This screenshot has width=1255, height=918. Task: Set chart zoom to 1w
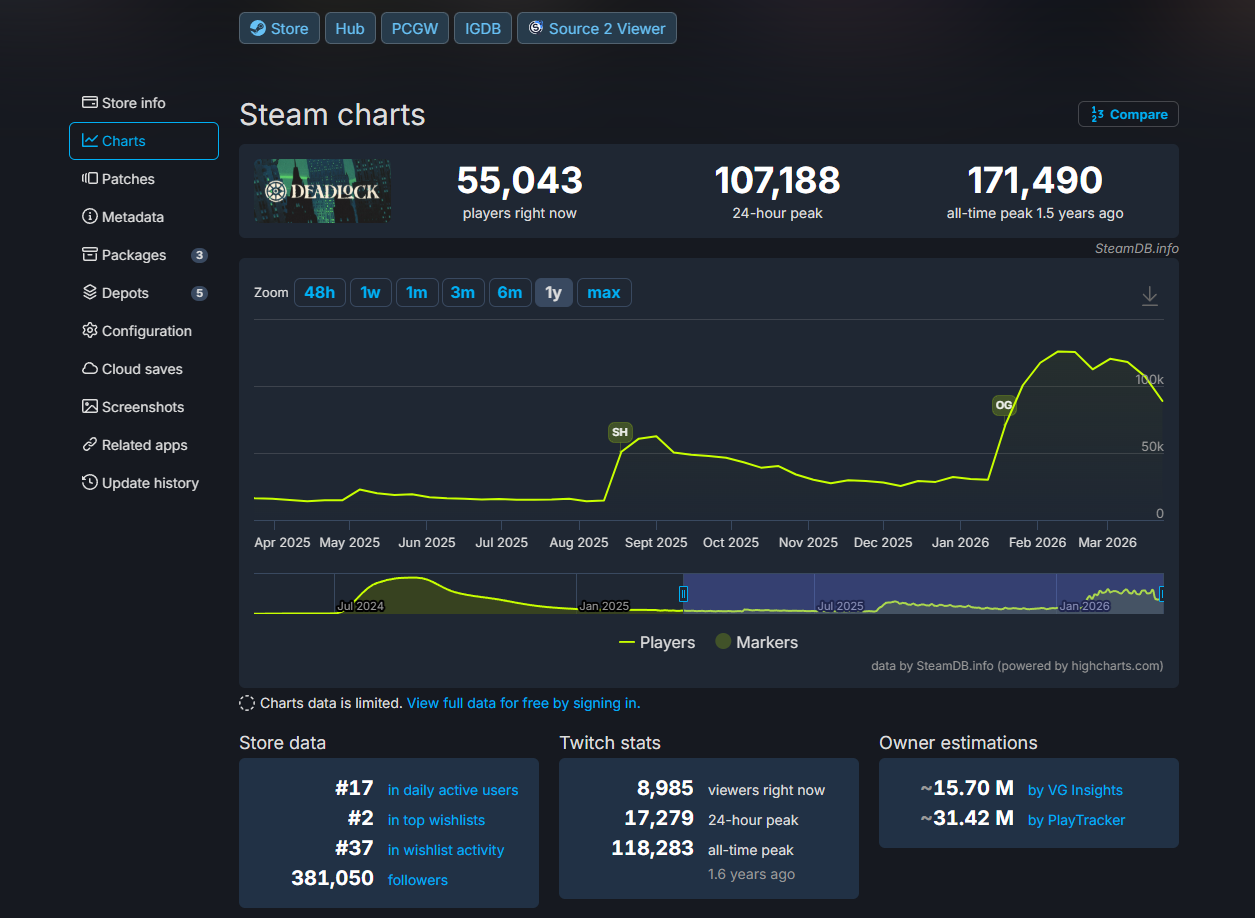(x=370, y=293)
